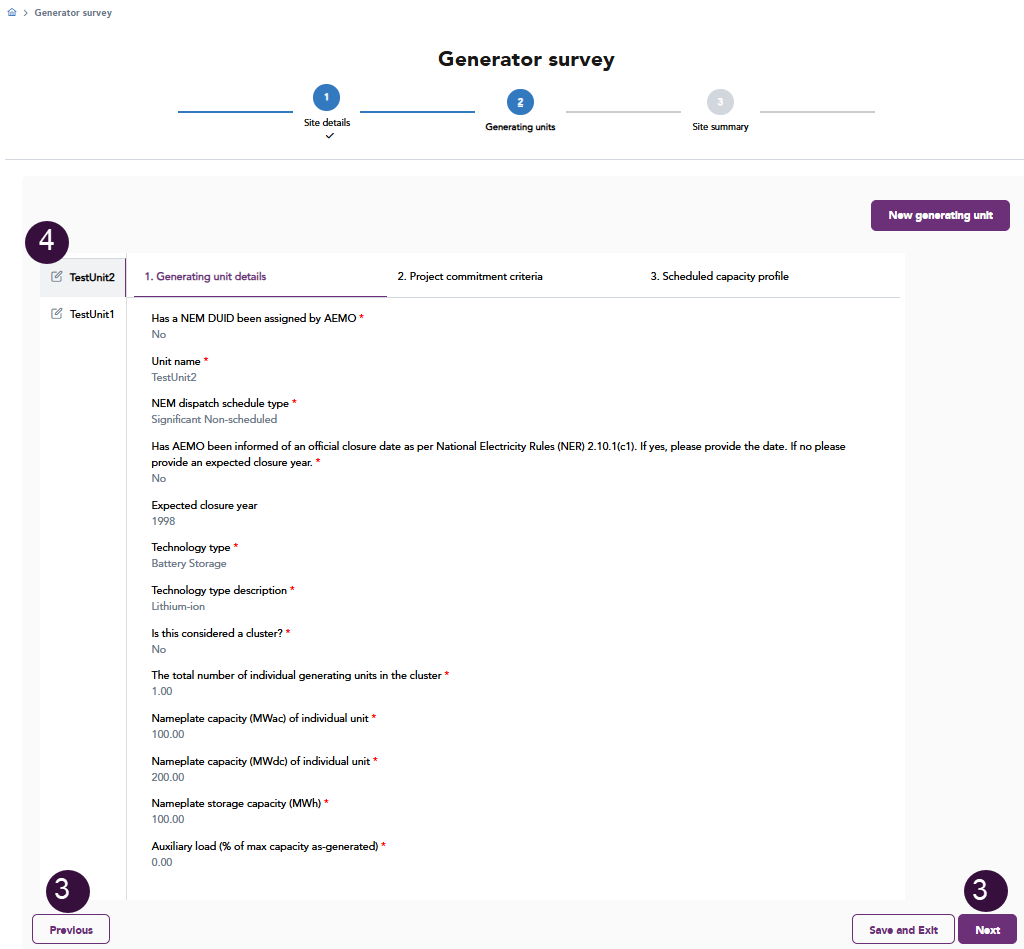The width and height of the screenshot is (1024, 949).
Task: Click the auxiliary load value 0.00
Action: click(162, 862)
